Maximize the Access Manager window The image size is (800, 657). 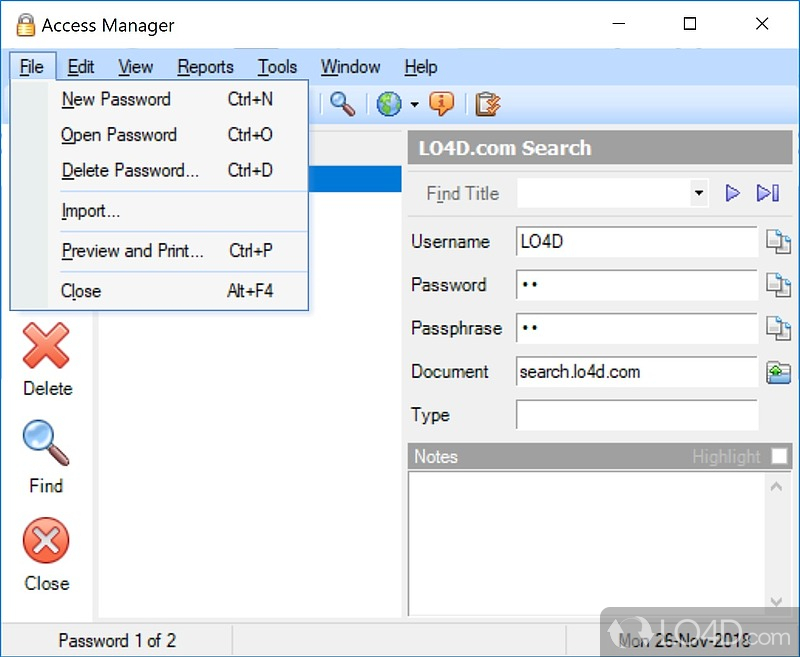coord(690,24)
